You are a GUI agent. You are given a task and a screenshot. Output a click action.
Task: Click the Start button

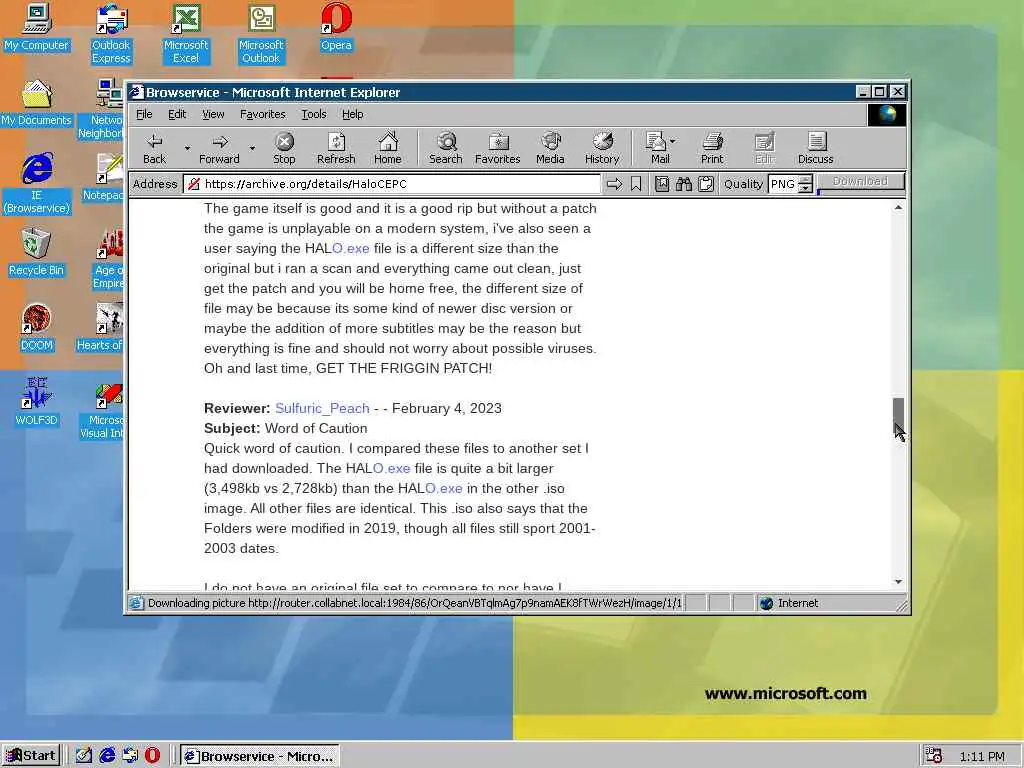[31, 756]
